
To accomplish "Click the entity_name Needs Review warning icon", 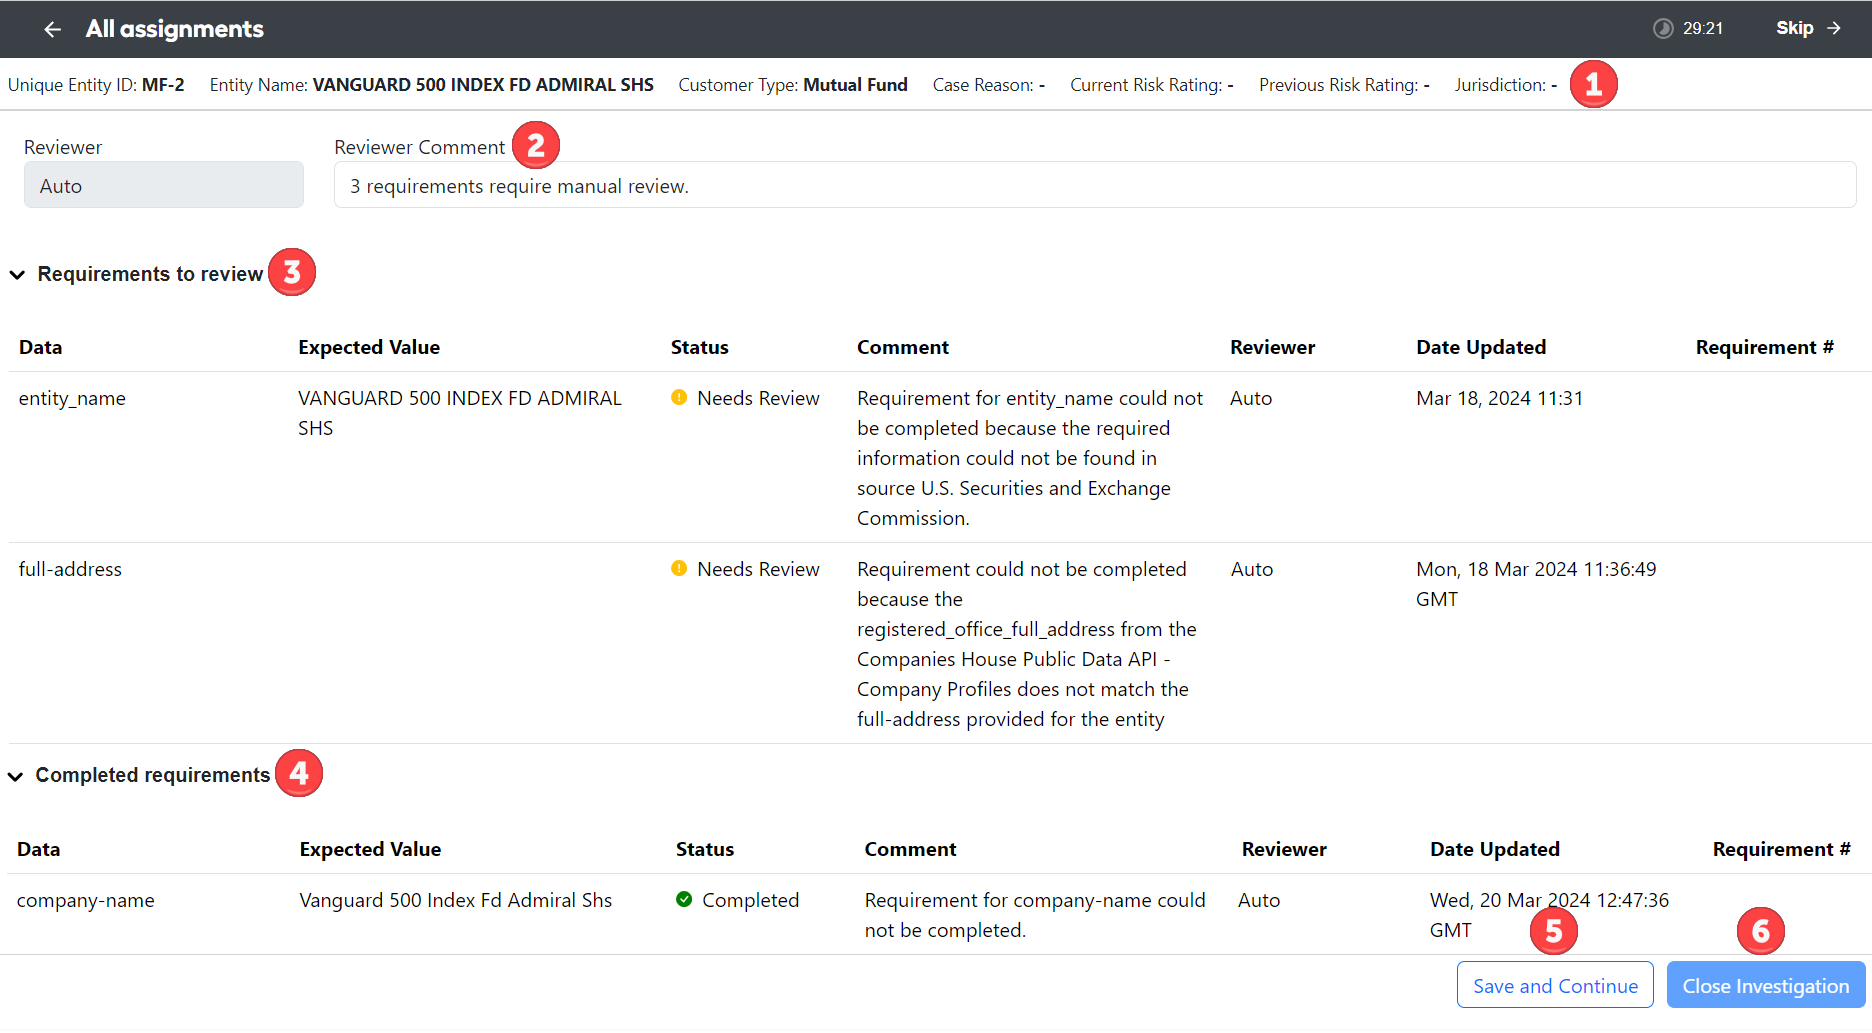I will 679,398.
